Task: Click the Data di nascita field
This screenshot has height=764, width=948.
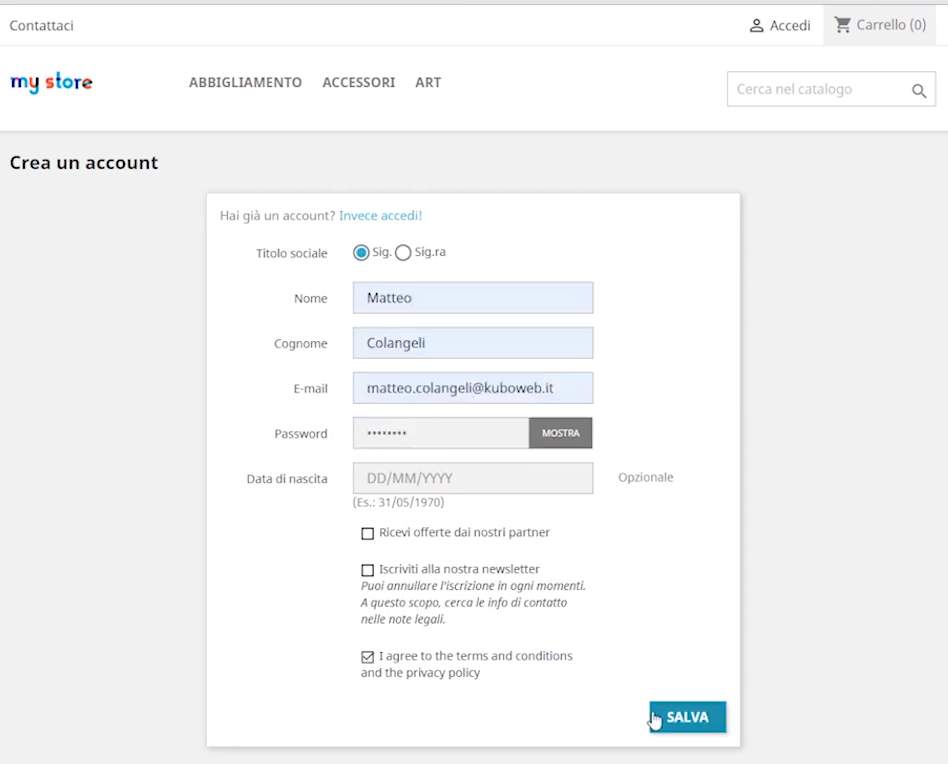Action: tap(472, 478)
